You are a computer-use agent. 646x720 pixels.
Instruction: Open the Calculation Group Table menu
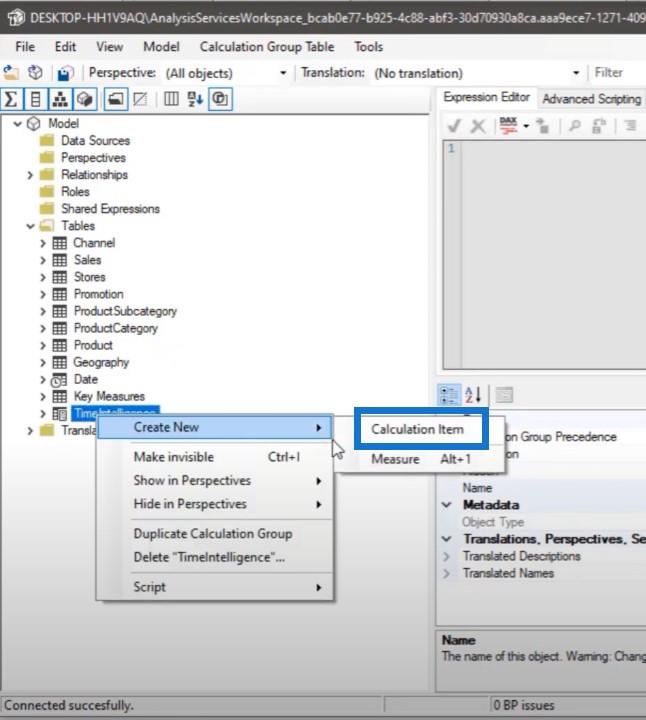[x=267, y=47]
